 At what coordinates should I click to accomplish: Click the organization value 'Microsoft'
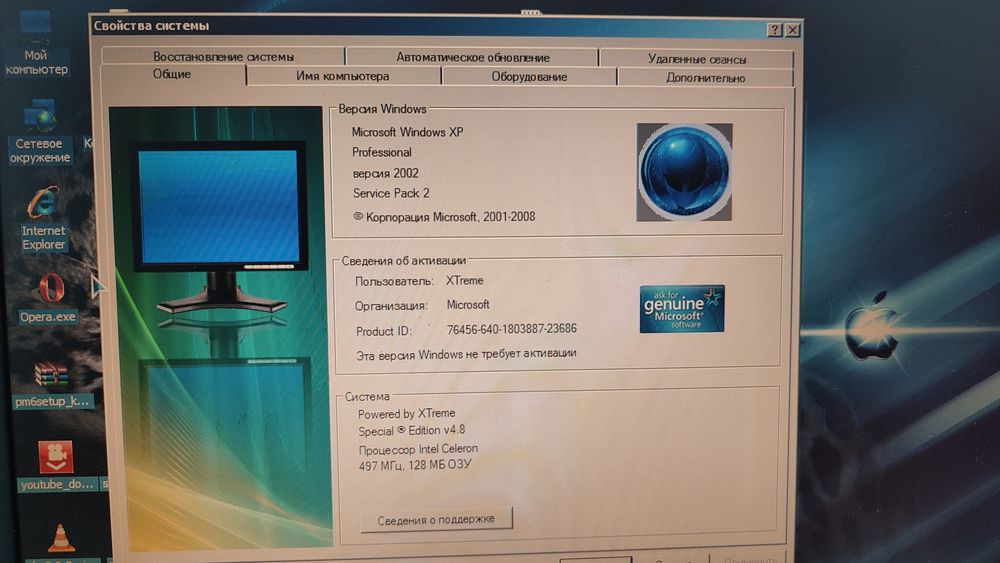pos(468,305)
